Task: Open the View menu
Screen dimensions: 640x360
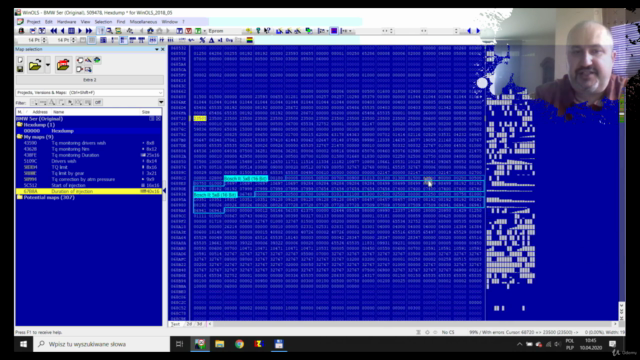Action: (x=85, y=22)
